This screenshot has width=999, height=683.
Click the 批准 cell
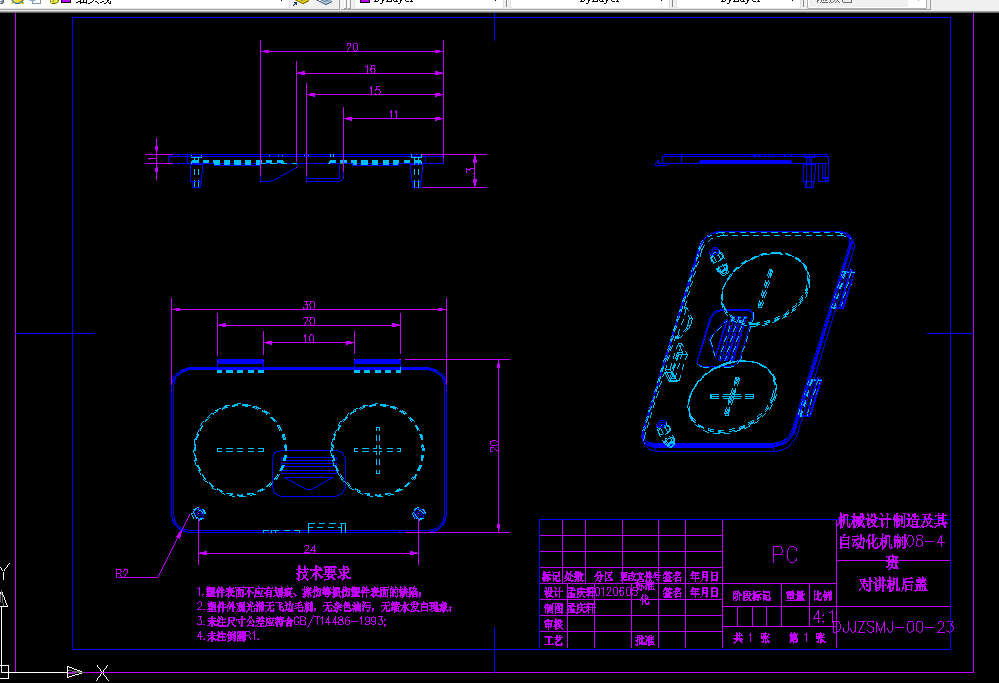pyautogui.click(x=645, y=640)
